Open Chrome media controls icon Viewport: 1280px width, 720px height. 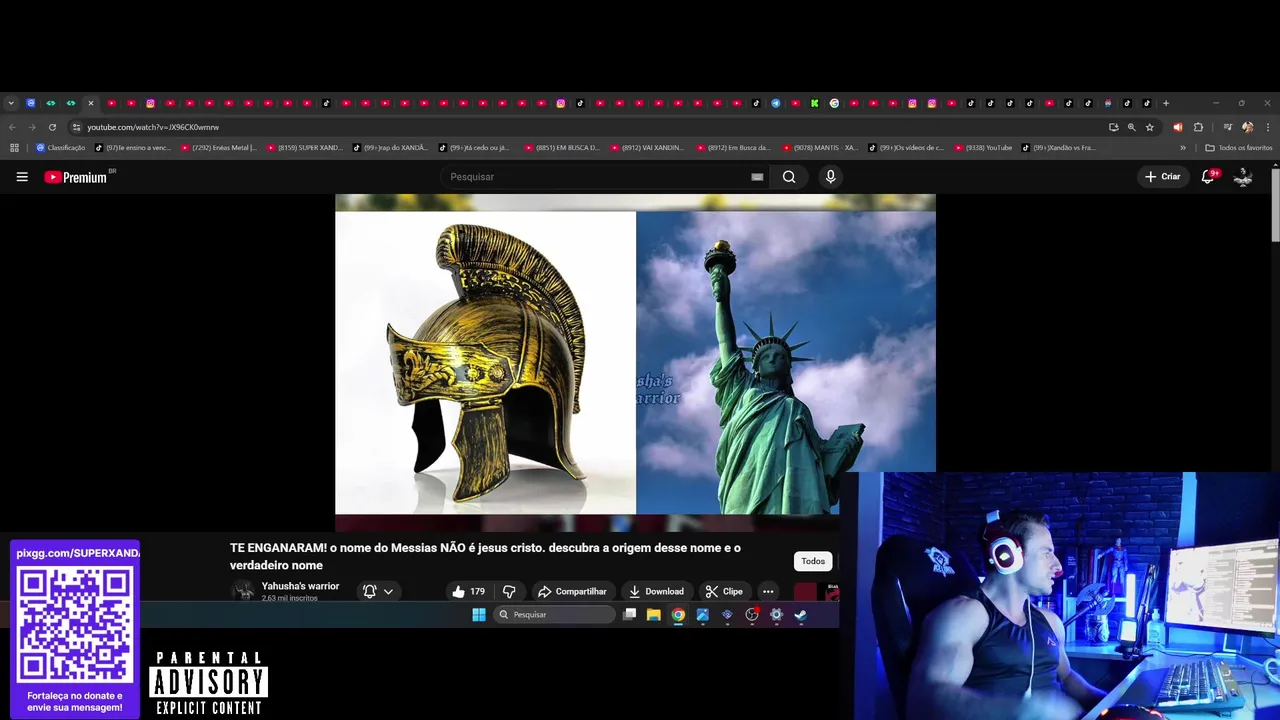pos(1228,127)
